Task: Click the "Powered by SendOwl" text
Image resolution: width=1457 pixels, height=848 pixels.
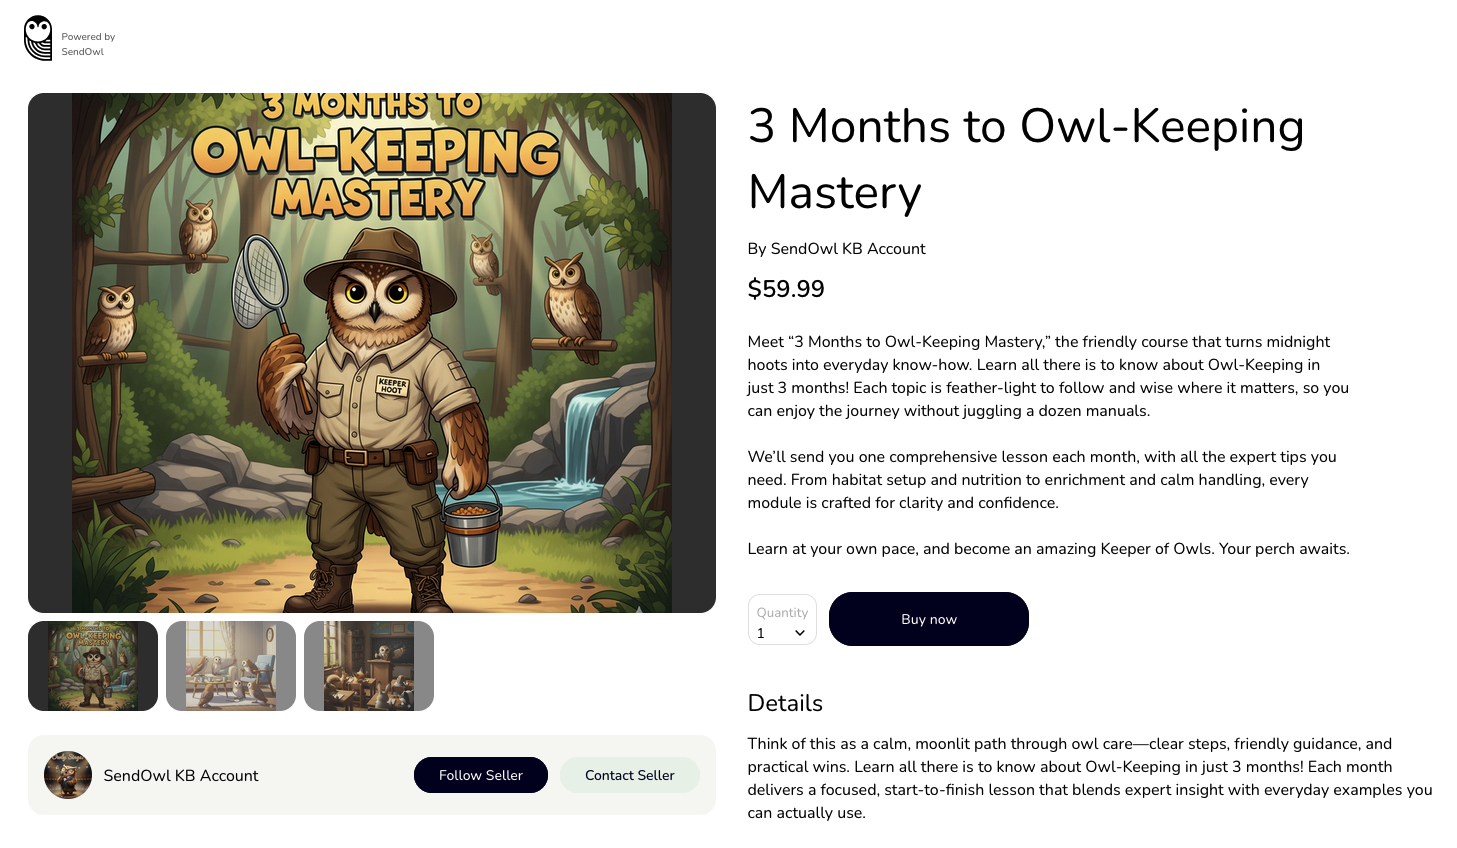Action: coord(88,44)
